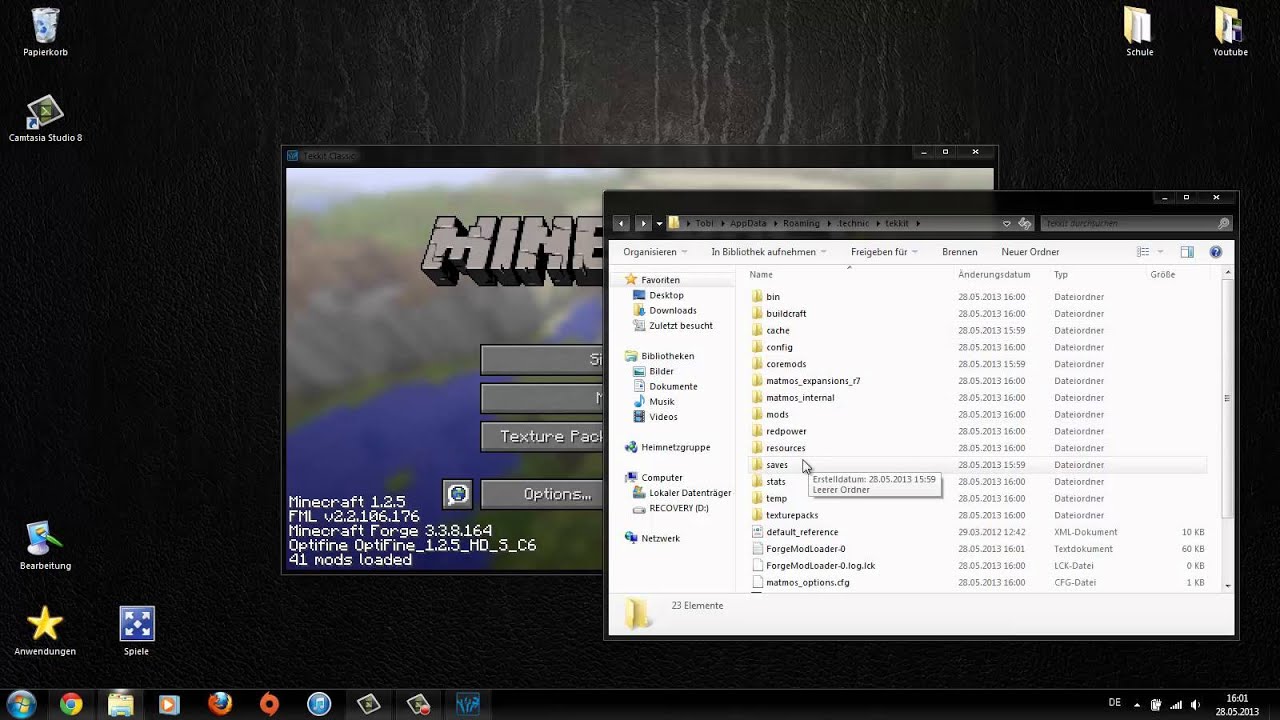Switch to Windows Explorer in the taskbar
This screenshot has height=720, width=1280.
(x=120, y=705)
